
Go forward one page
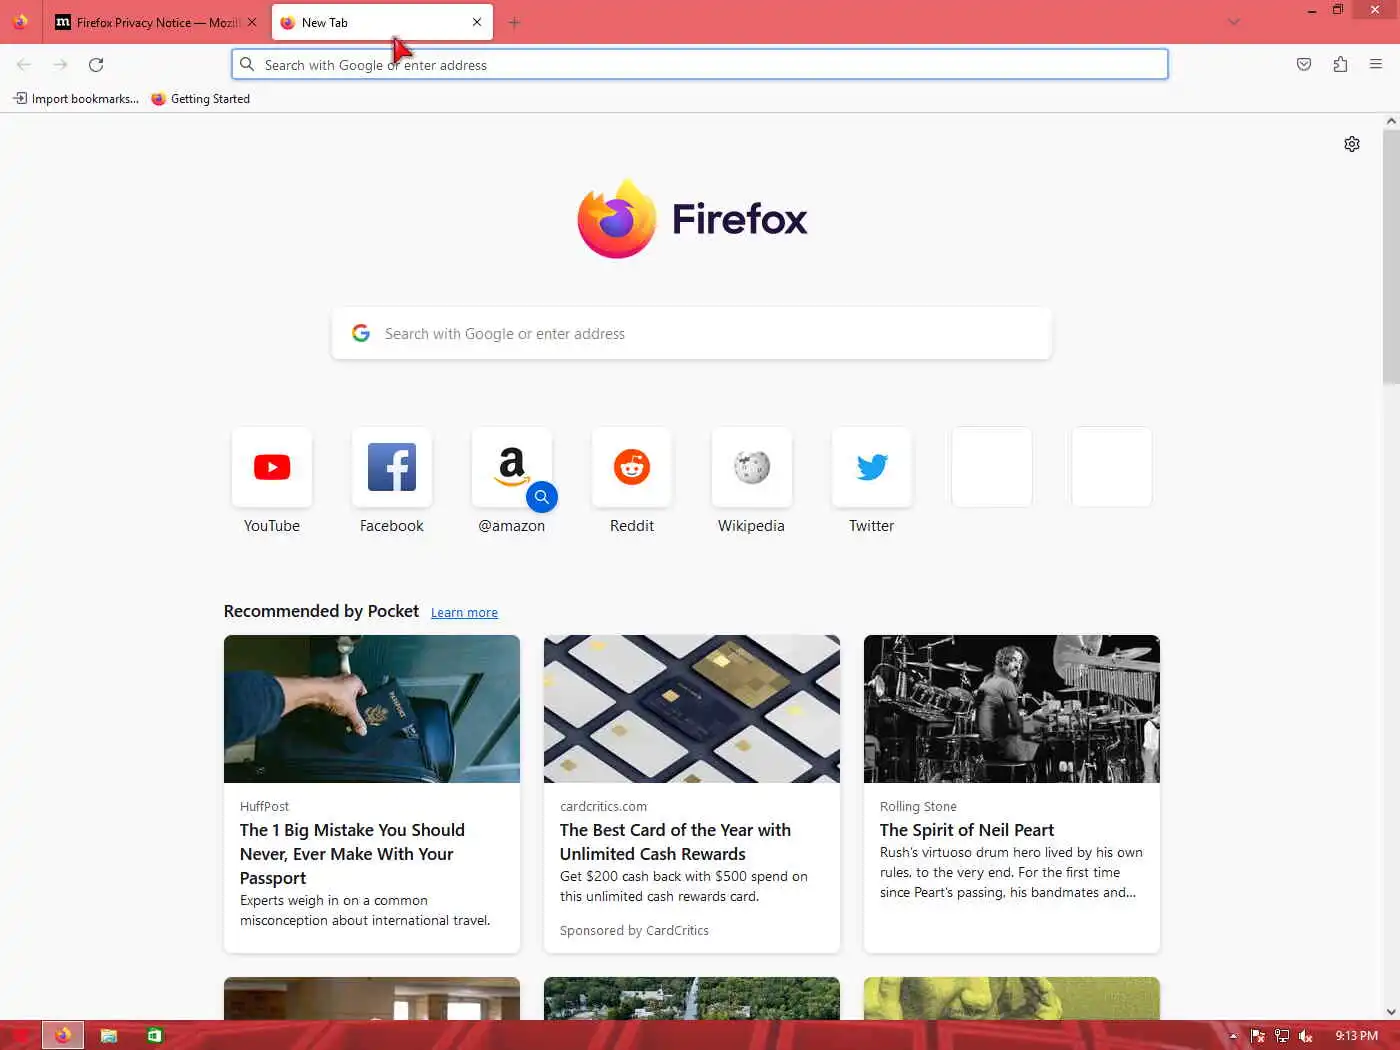click(x=60, y=65)
